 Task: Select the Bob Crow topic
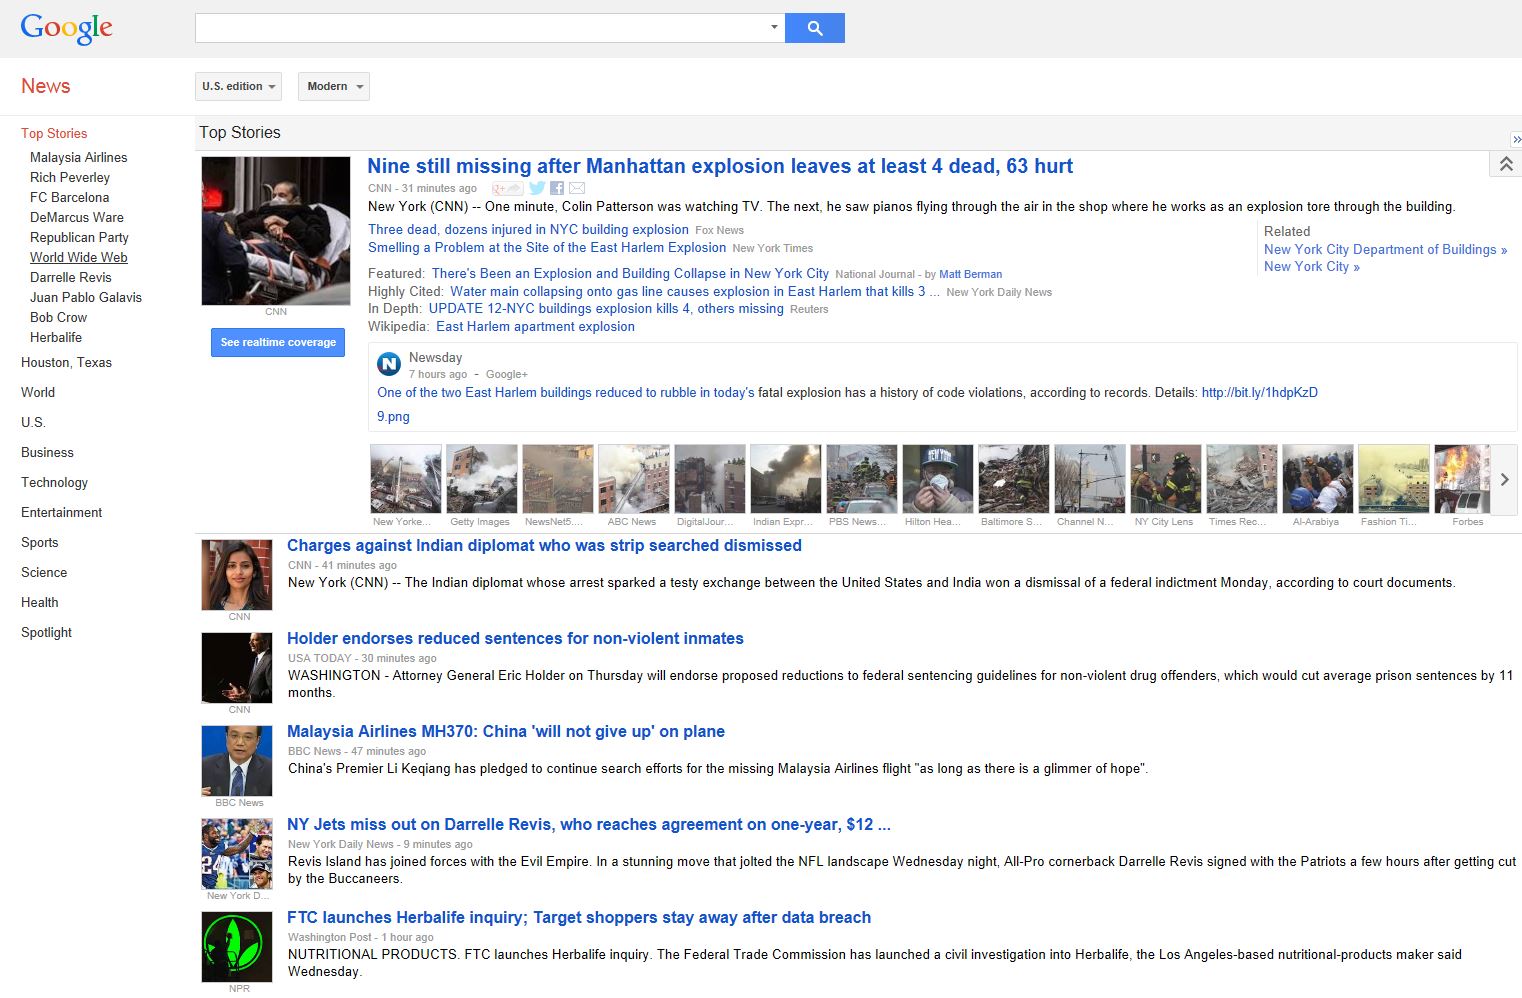58,317
